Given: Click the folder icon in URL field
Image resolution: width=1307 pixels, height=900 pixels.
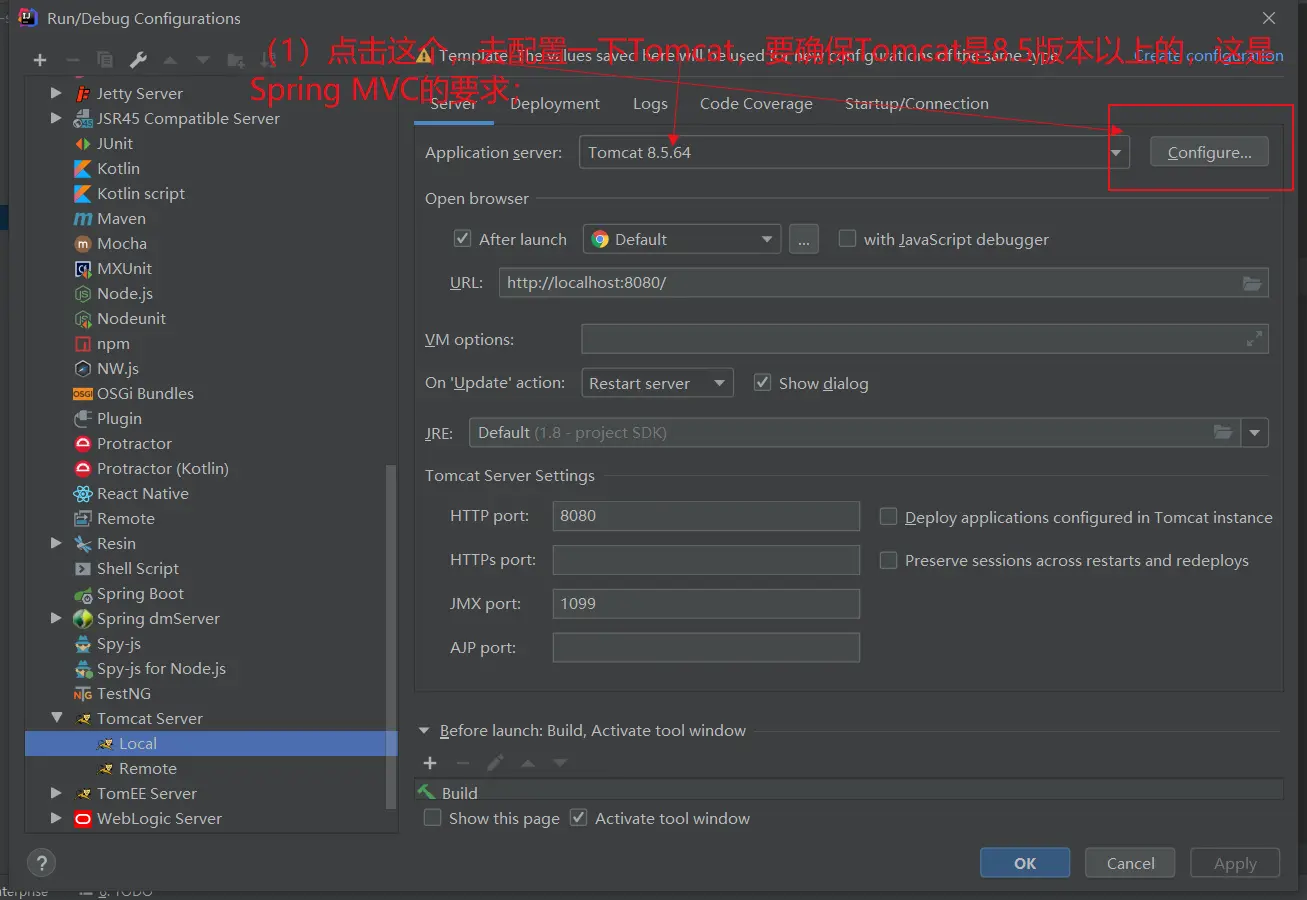Looking at the screenshot, I should click(x=1252, y=283).
